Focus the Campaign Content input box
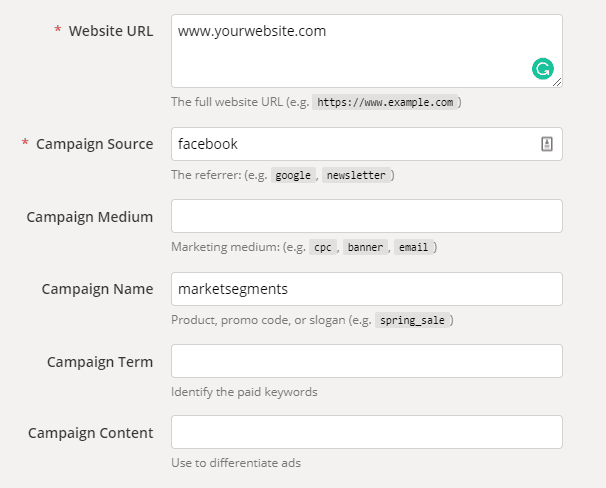 tap(367, 432)
